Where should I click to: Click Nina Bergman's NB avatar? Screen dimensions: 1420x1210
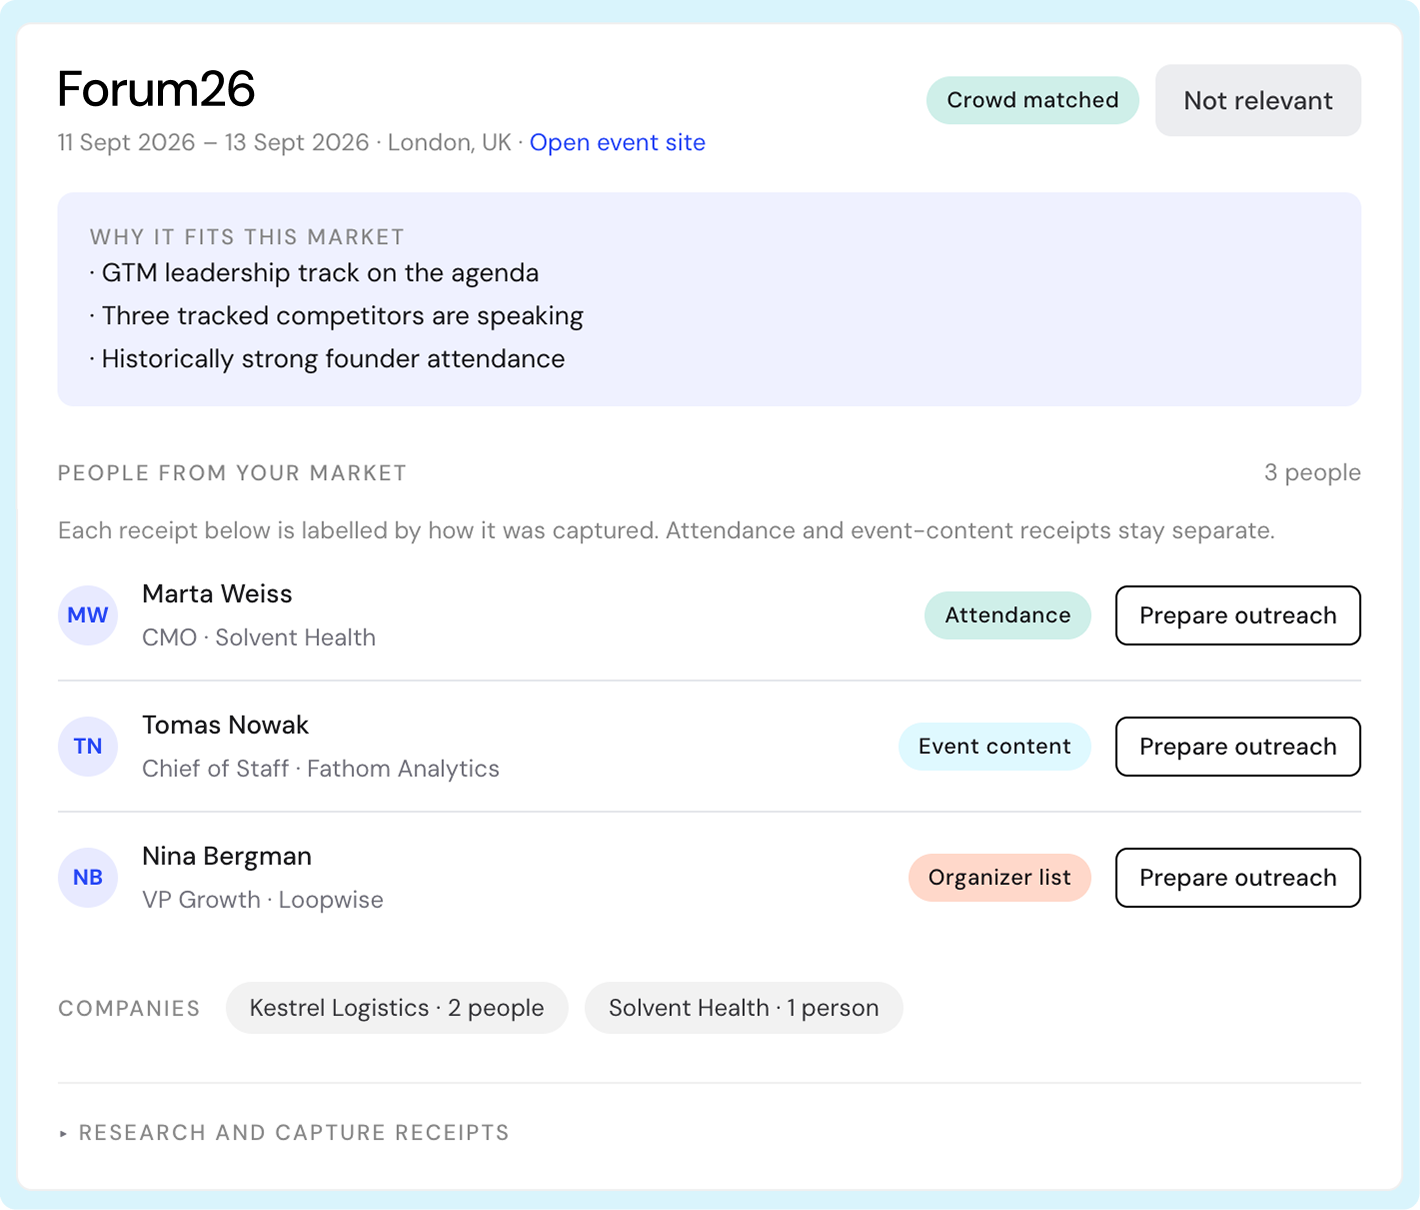pos(88,877)
